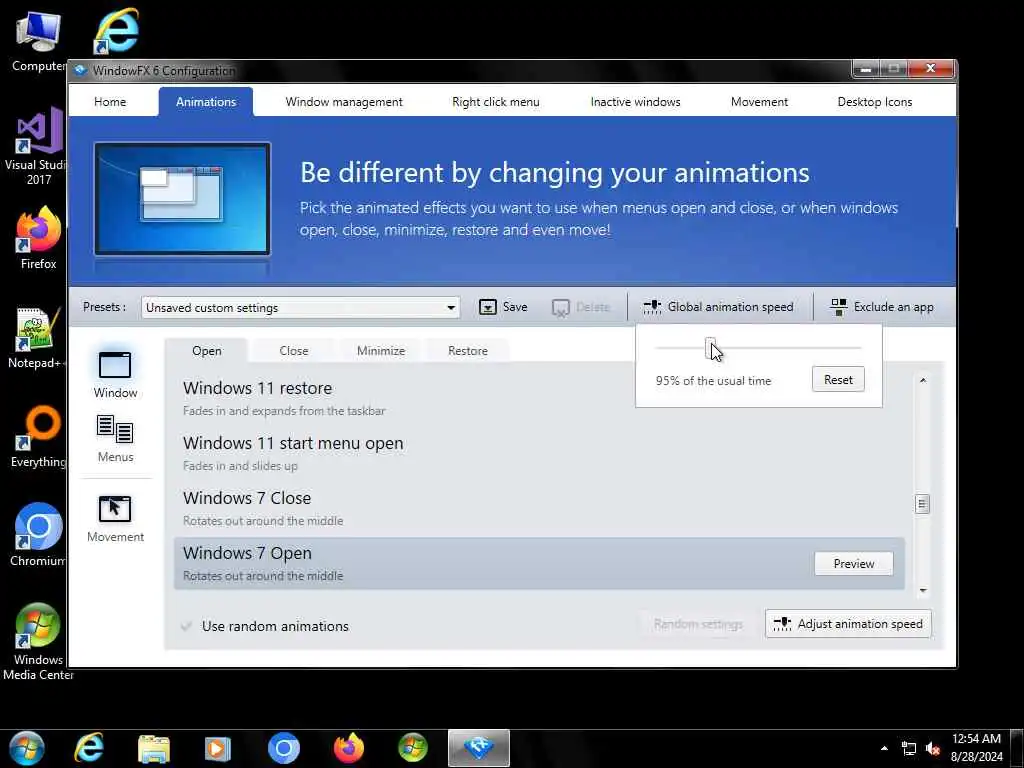
Task: Select the Restore animation sub-tab
Action: [x=468, y=351]
